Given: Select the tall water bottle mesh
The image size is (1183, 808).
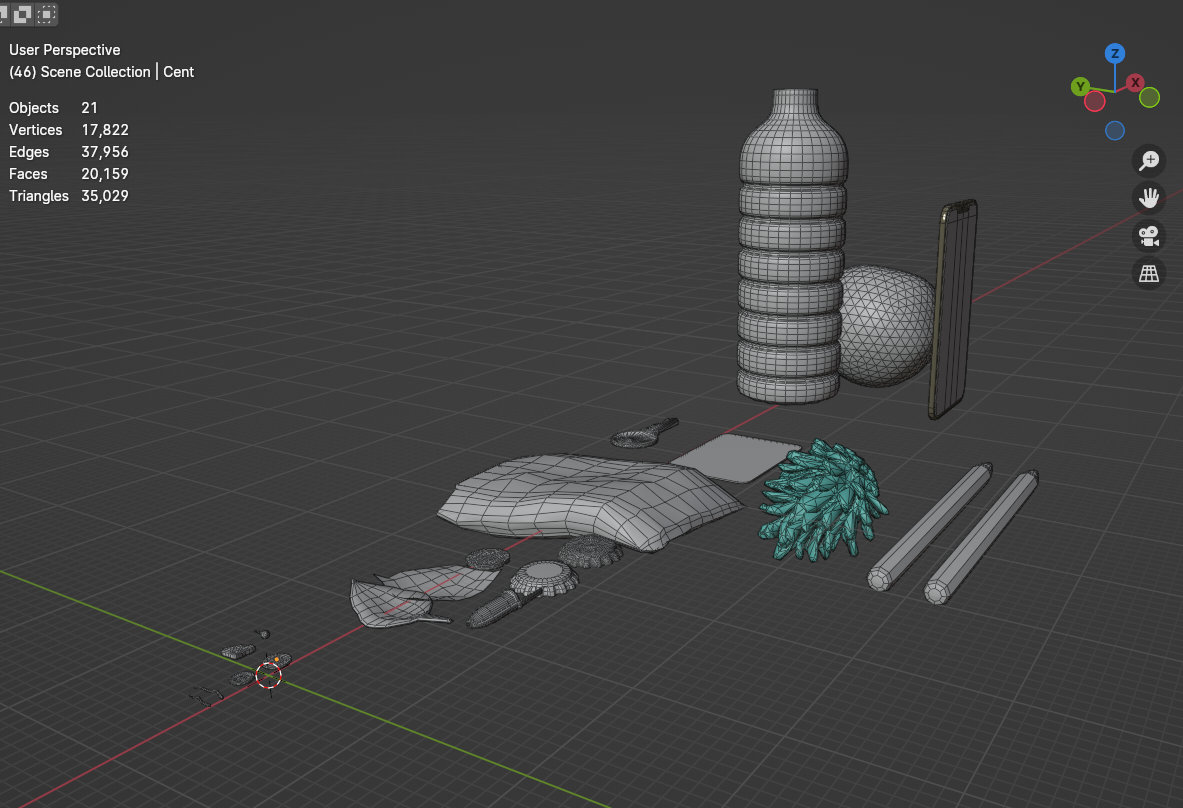Looking at the screenshot, I should (x=791, y=249).
